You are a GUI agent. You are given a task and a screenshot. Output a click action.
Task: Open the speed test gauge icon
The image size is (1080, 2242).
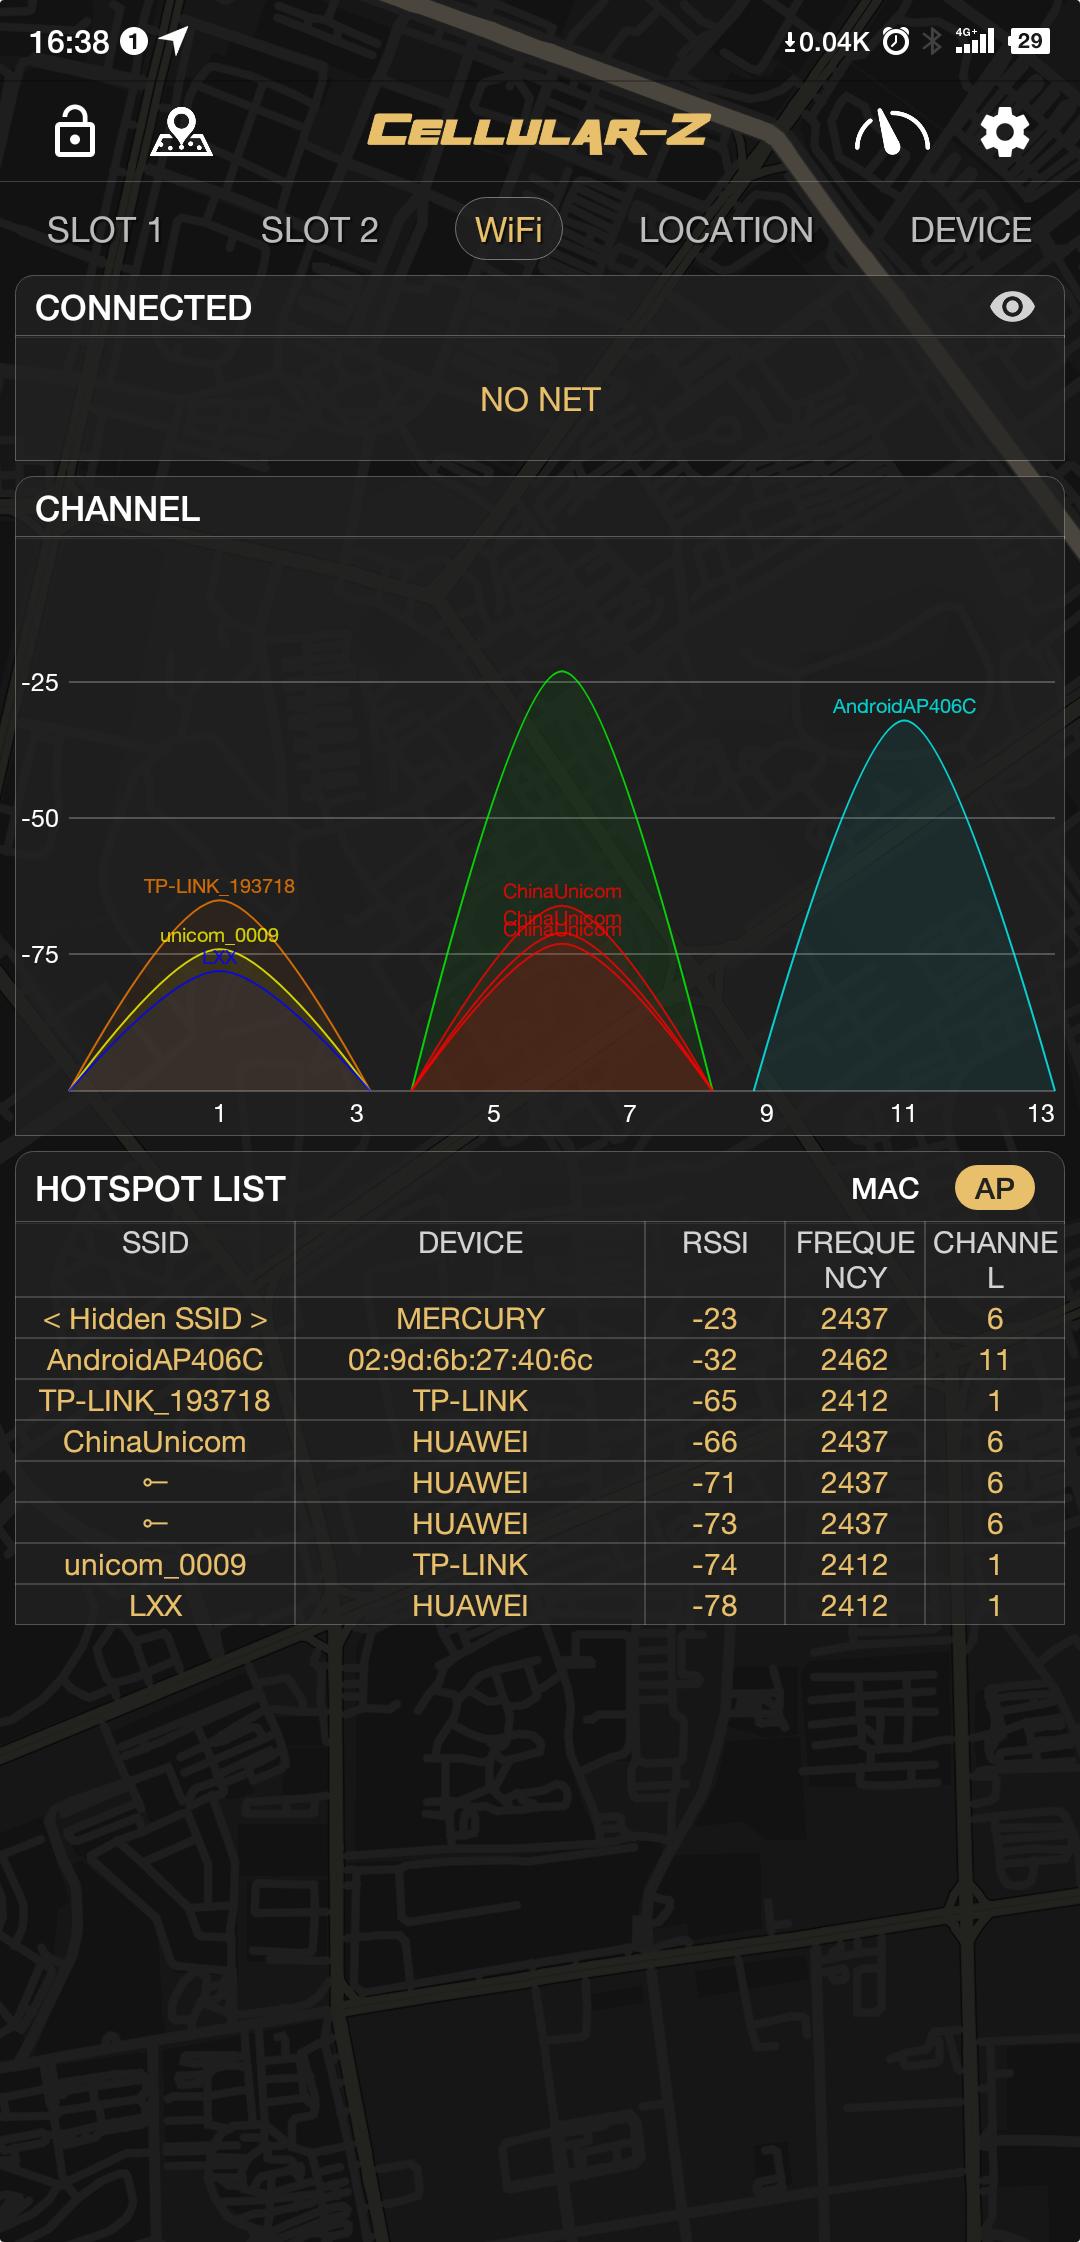point(892,132)
